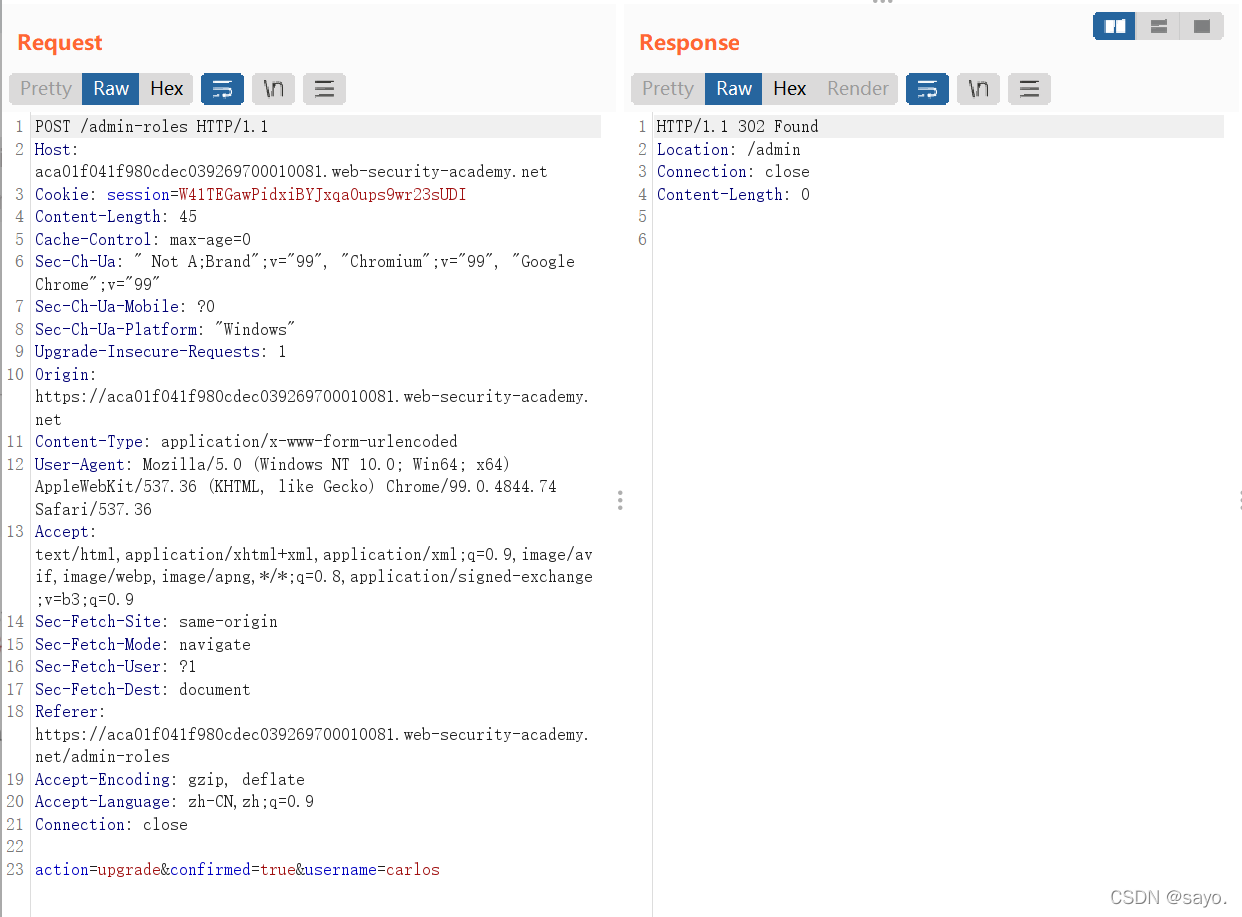This screenshot has width=1242, height=917.
Task: Select side-by-side split layout icon
Action: tap(1115, 26)
